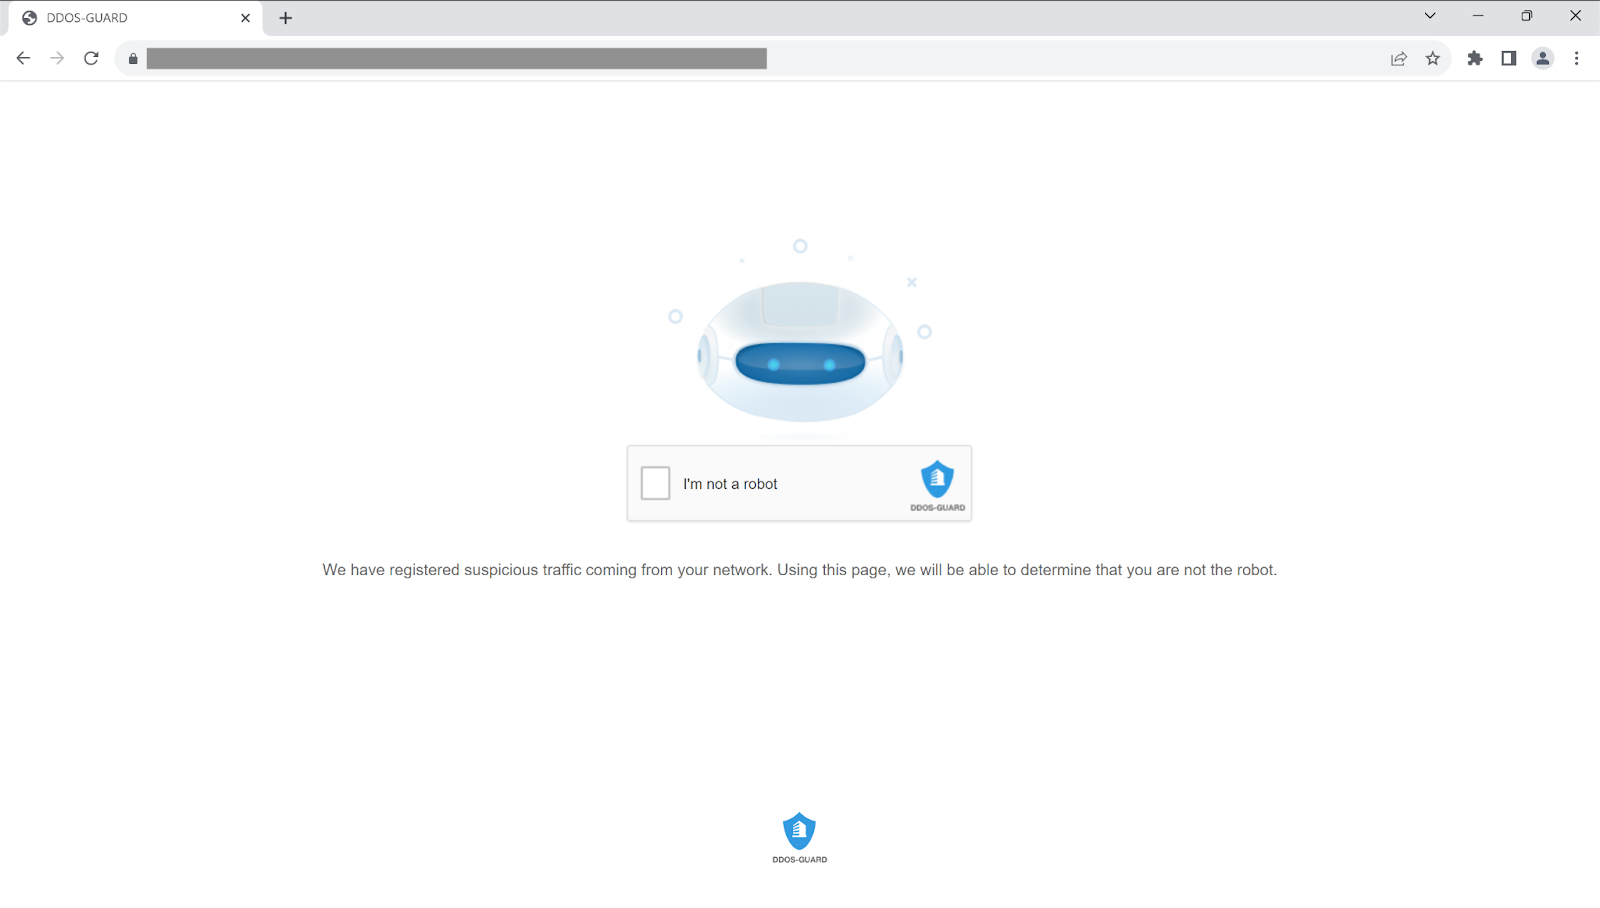View site information via the lock icon
1600x908 pixels.
pyautogui.click(x=133, y=59)
